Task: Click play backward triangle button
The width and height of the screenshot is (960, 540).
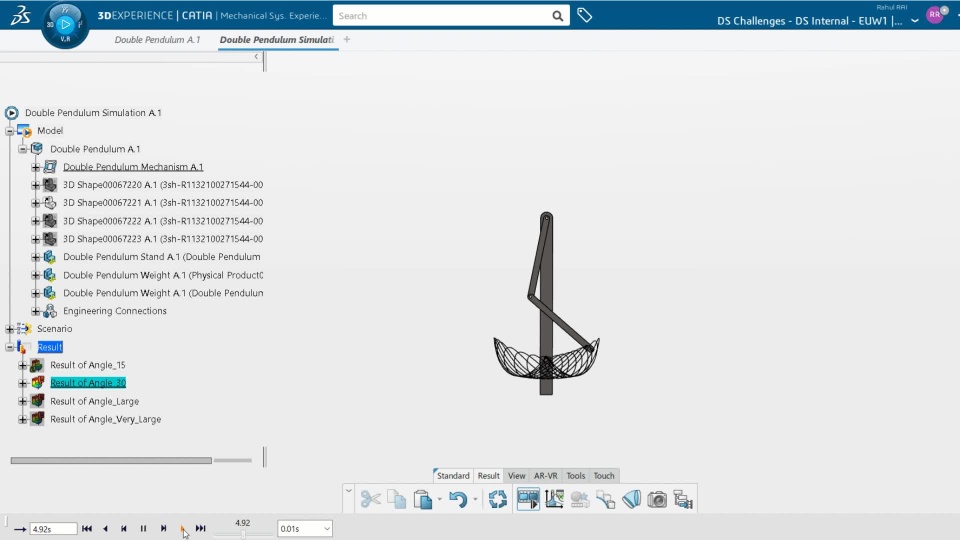Action: pyautogui.click(x=105, y=528)
